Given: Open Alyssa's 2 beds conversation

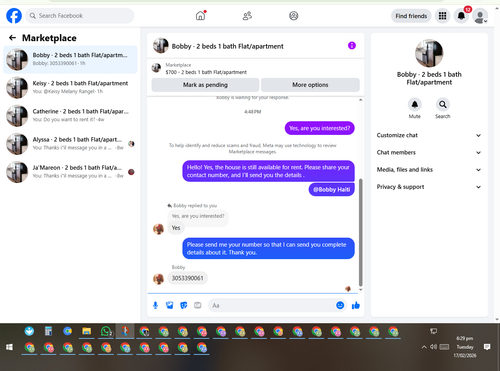Looking at the screenshot, I should pyautogui.click(x=70, y=144).
